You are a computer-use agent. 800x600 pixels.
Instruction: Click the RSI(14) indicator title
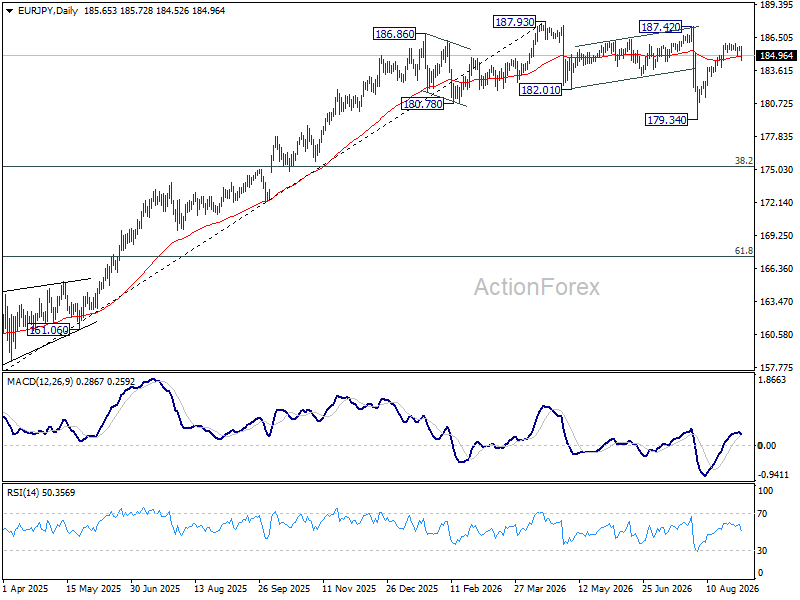[24, 493]
